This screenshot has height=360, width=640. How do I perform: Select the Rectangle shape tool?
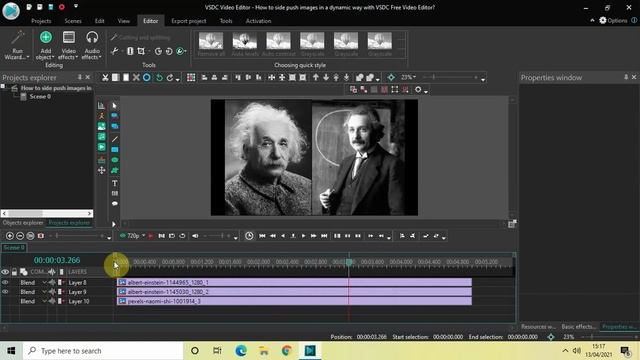[115, 150]
